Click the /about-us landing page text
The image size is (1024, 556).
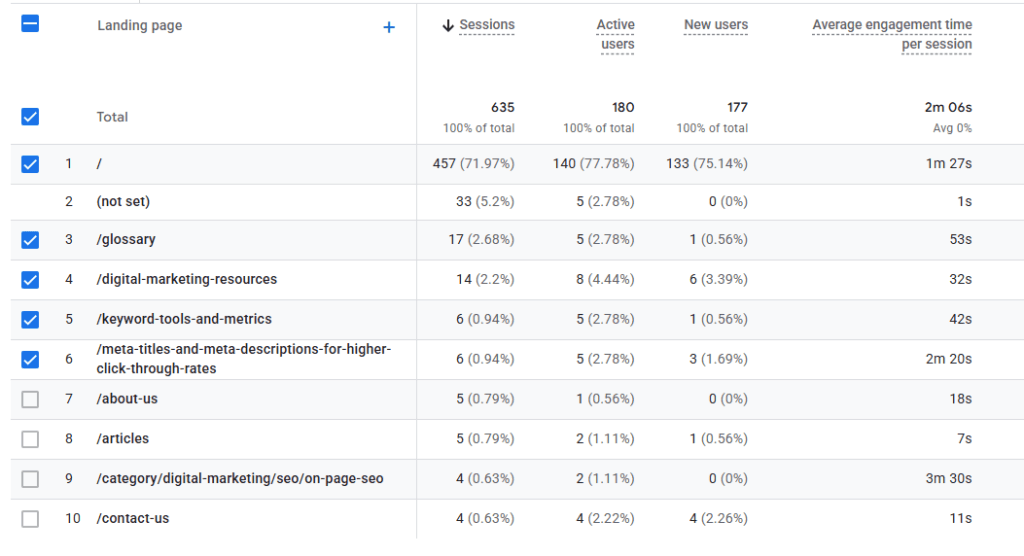127,399
